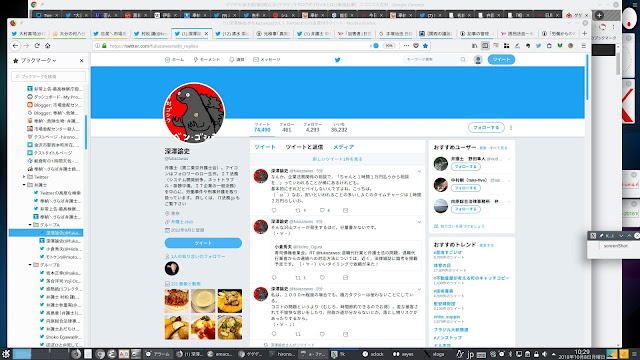Go back using Firefox back arrow

click(15, 46)
